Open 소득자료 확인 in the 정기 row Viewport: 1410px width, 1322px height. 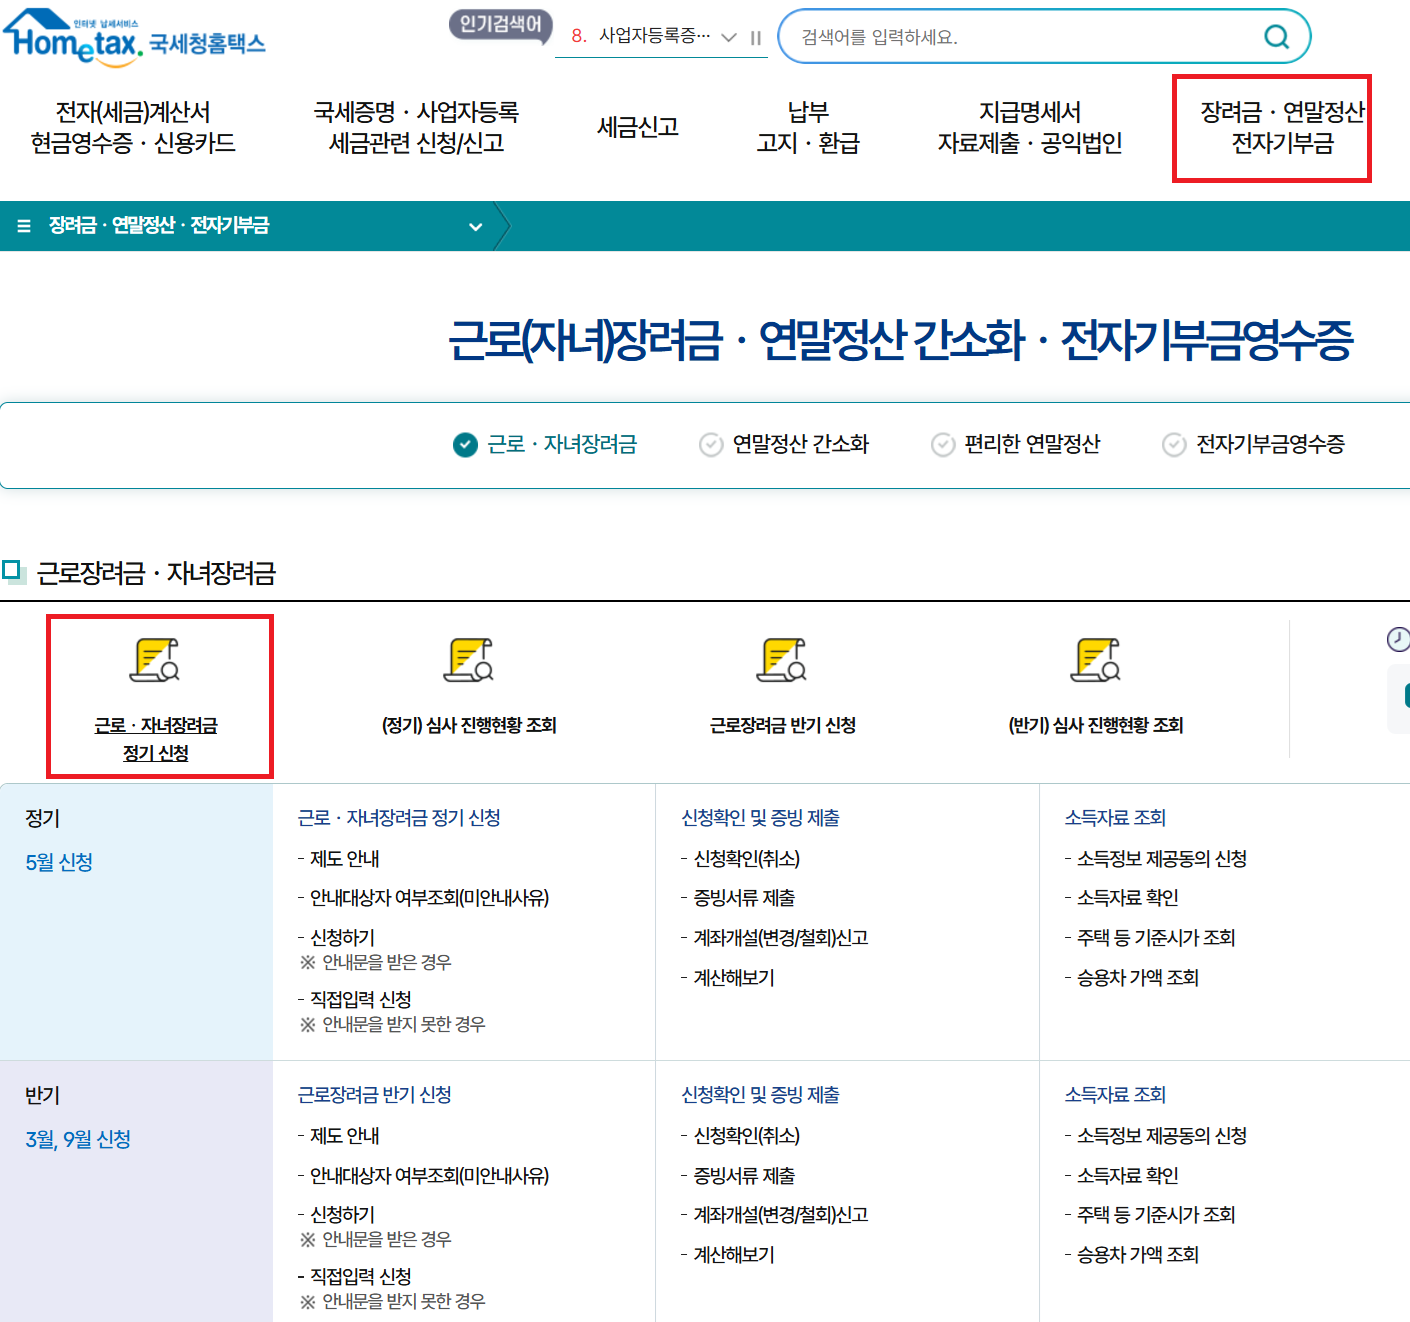click(1128, 898)
